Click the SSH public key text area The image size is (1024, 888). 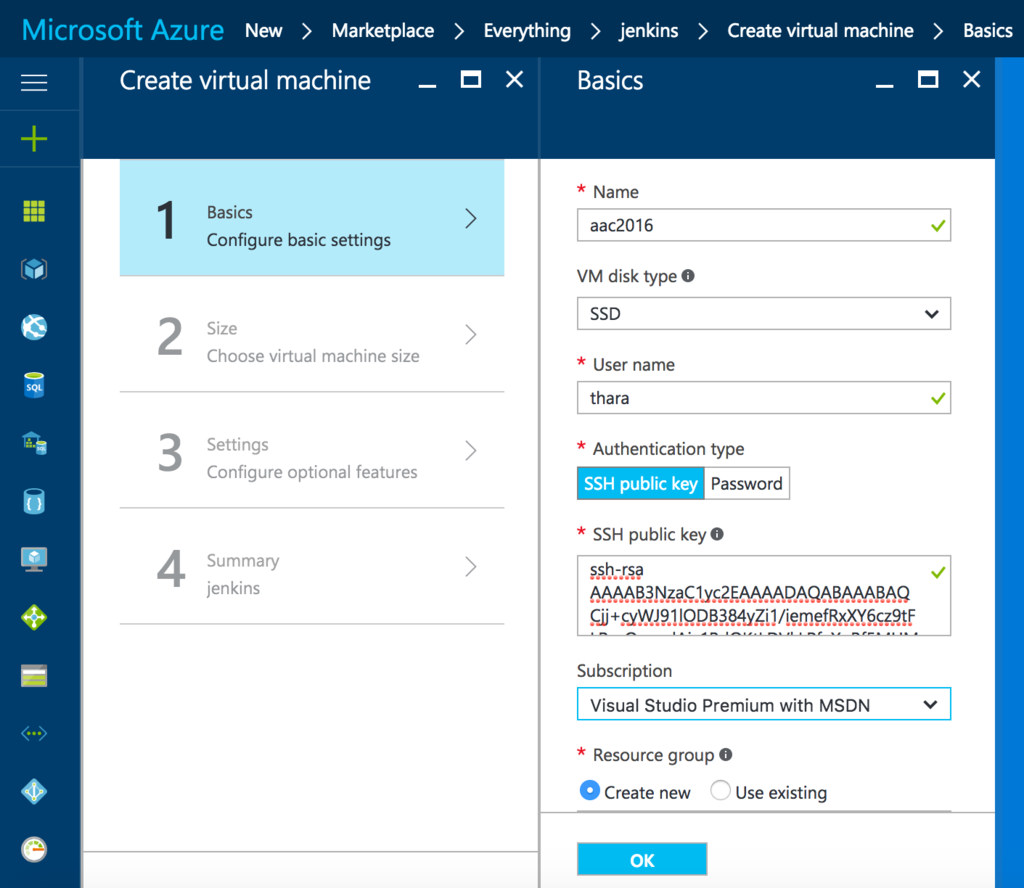coord(763,595)
